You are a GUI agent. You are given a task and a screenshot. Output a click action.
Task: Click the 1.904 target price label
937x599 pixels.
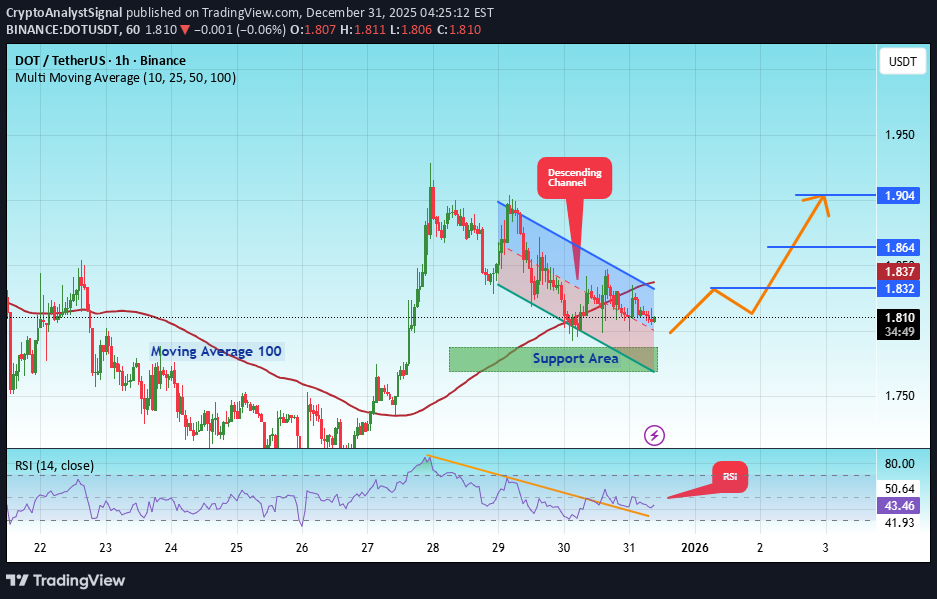pos(897,196)
